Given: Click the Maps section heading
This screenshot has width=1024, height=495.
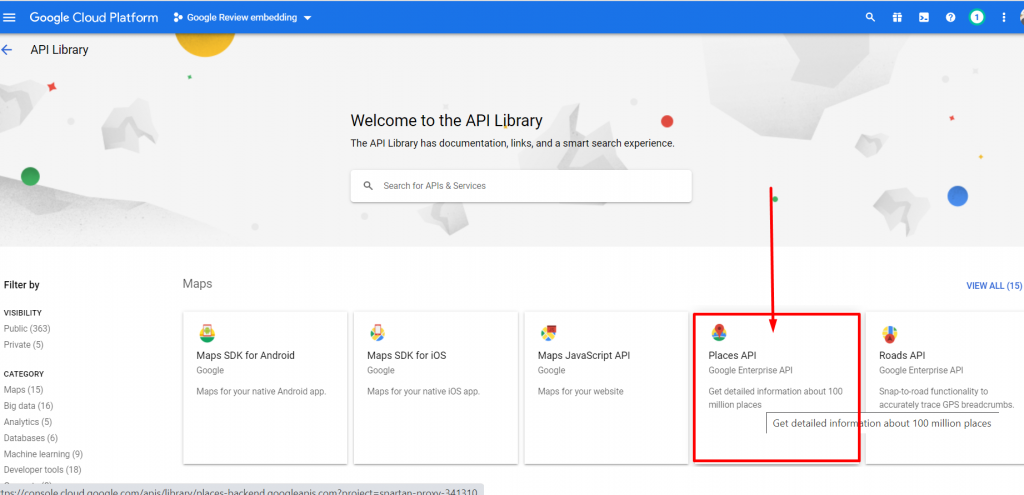Looking at the screenshot, I should point(197,284).
